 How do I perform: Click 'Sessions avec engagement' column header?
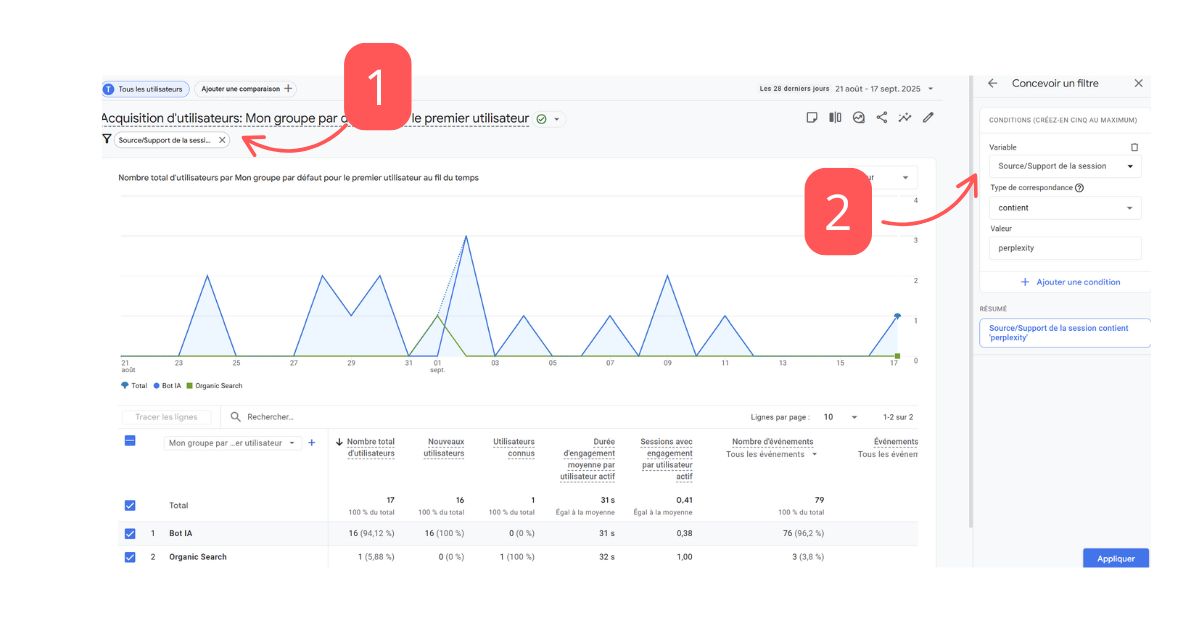666,459
